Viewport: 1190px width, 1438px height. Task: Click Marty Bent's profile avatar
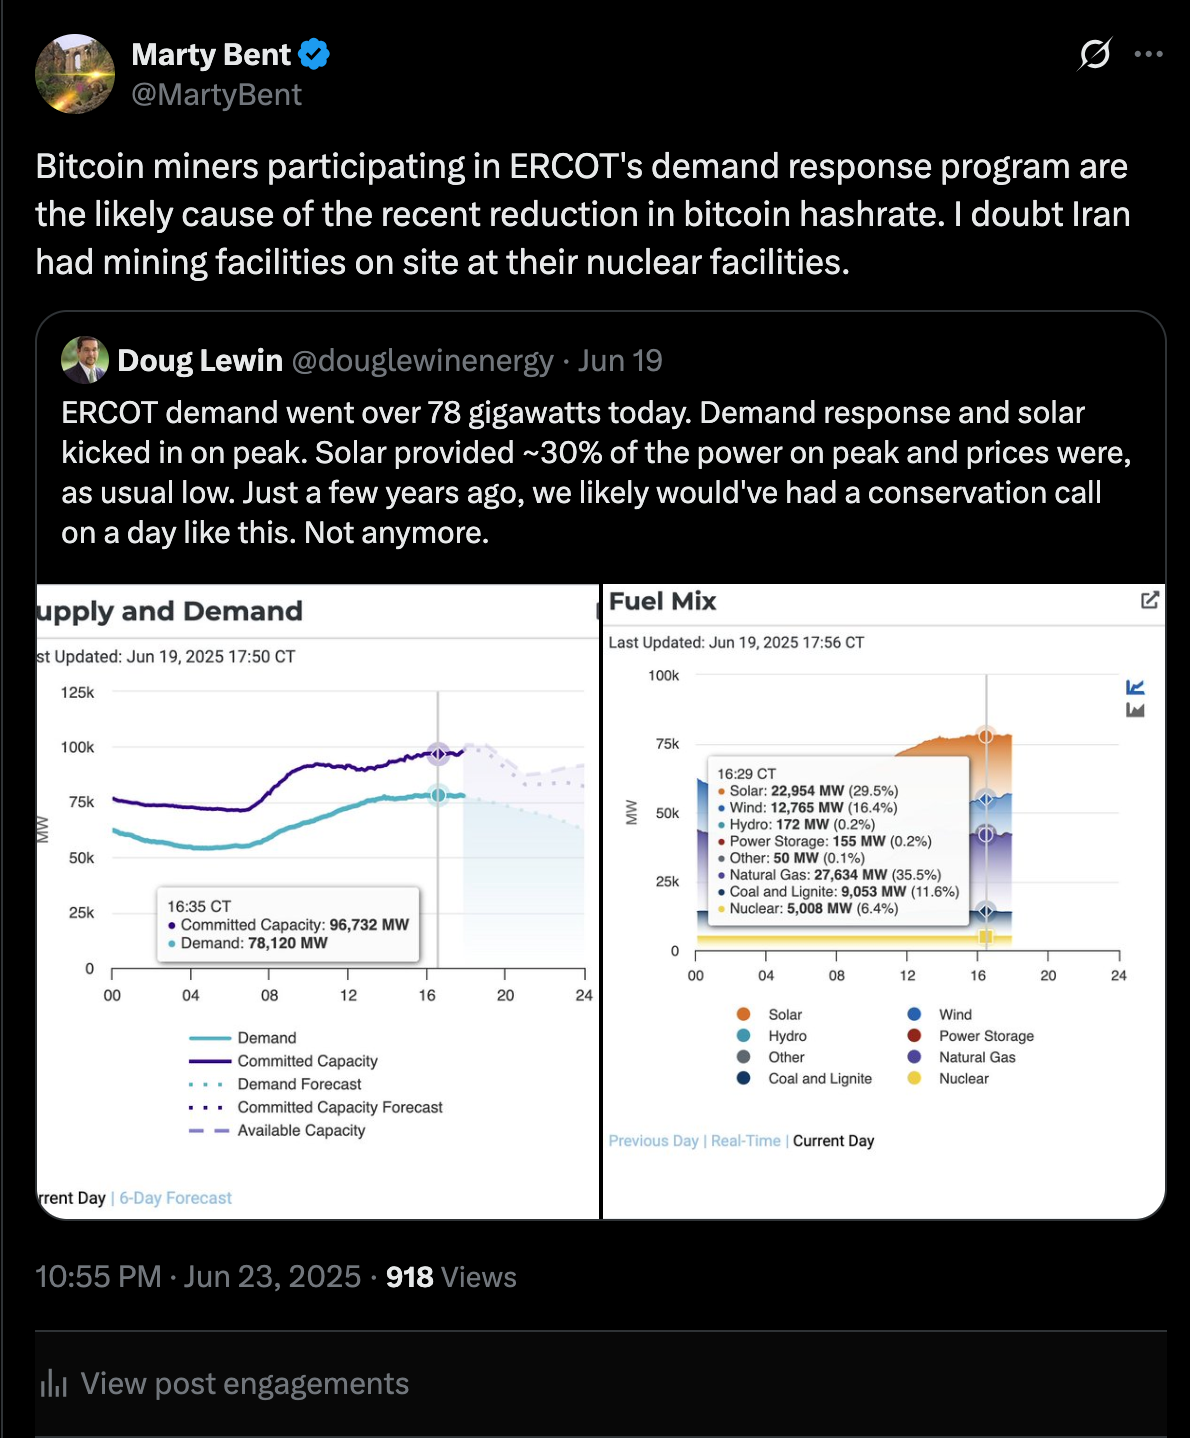(75, 74)
